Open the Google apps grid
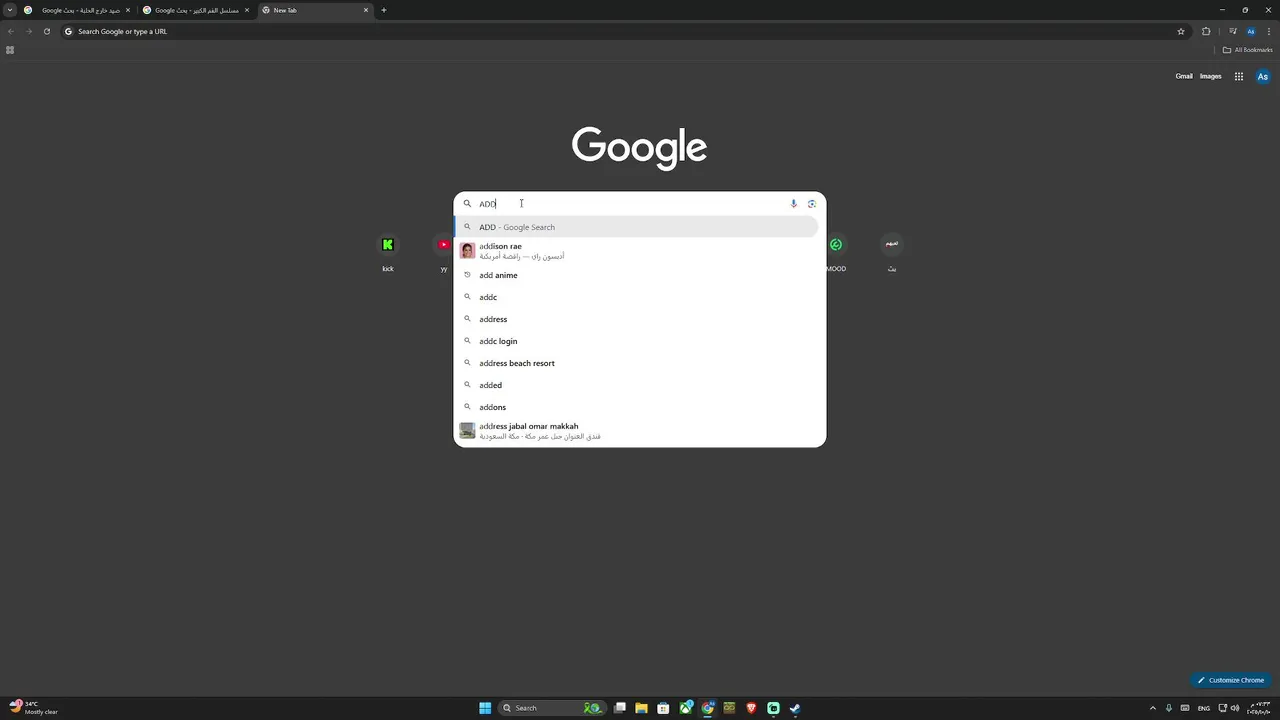The height and width of the screenshot is (720, 1280). (x=1239, y=76)
